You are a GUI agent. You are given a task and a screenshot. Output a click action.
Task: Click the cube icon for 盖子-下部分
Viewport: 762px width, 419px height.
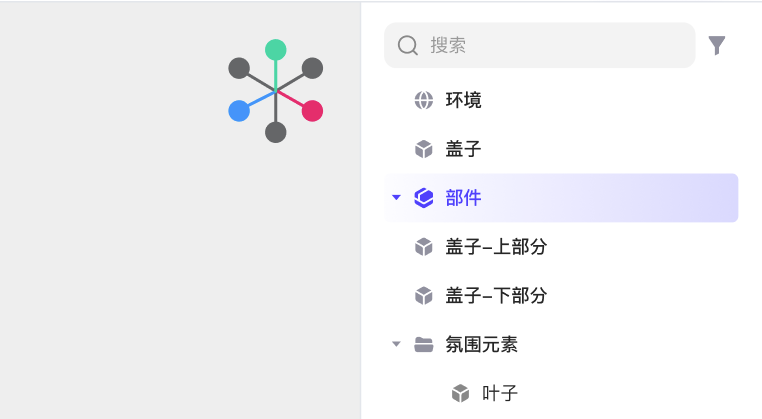pyautogui.click(x=424, y=296)
